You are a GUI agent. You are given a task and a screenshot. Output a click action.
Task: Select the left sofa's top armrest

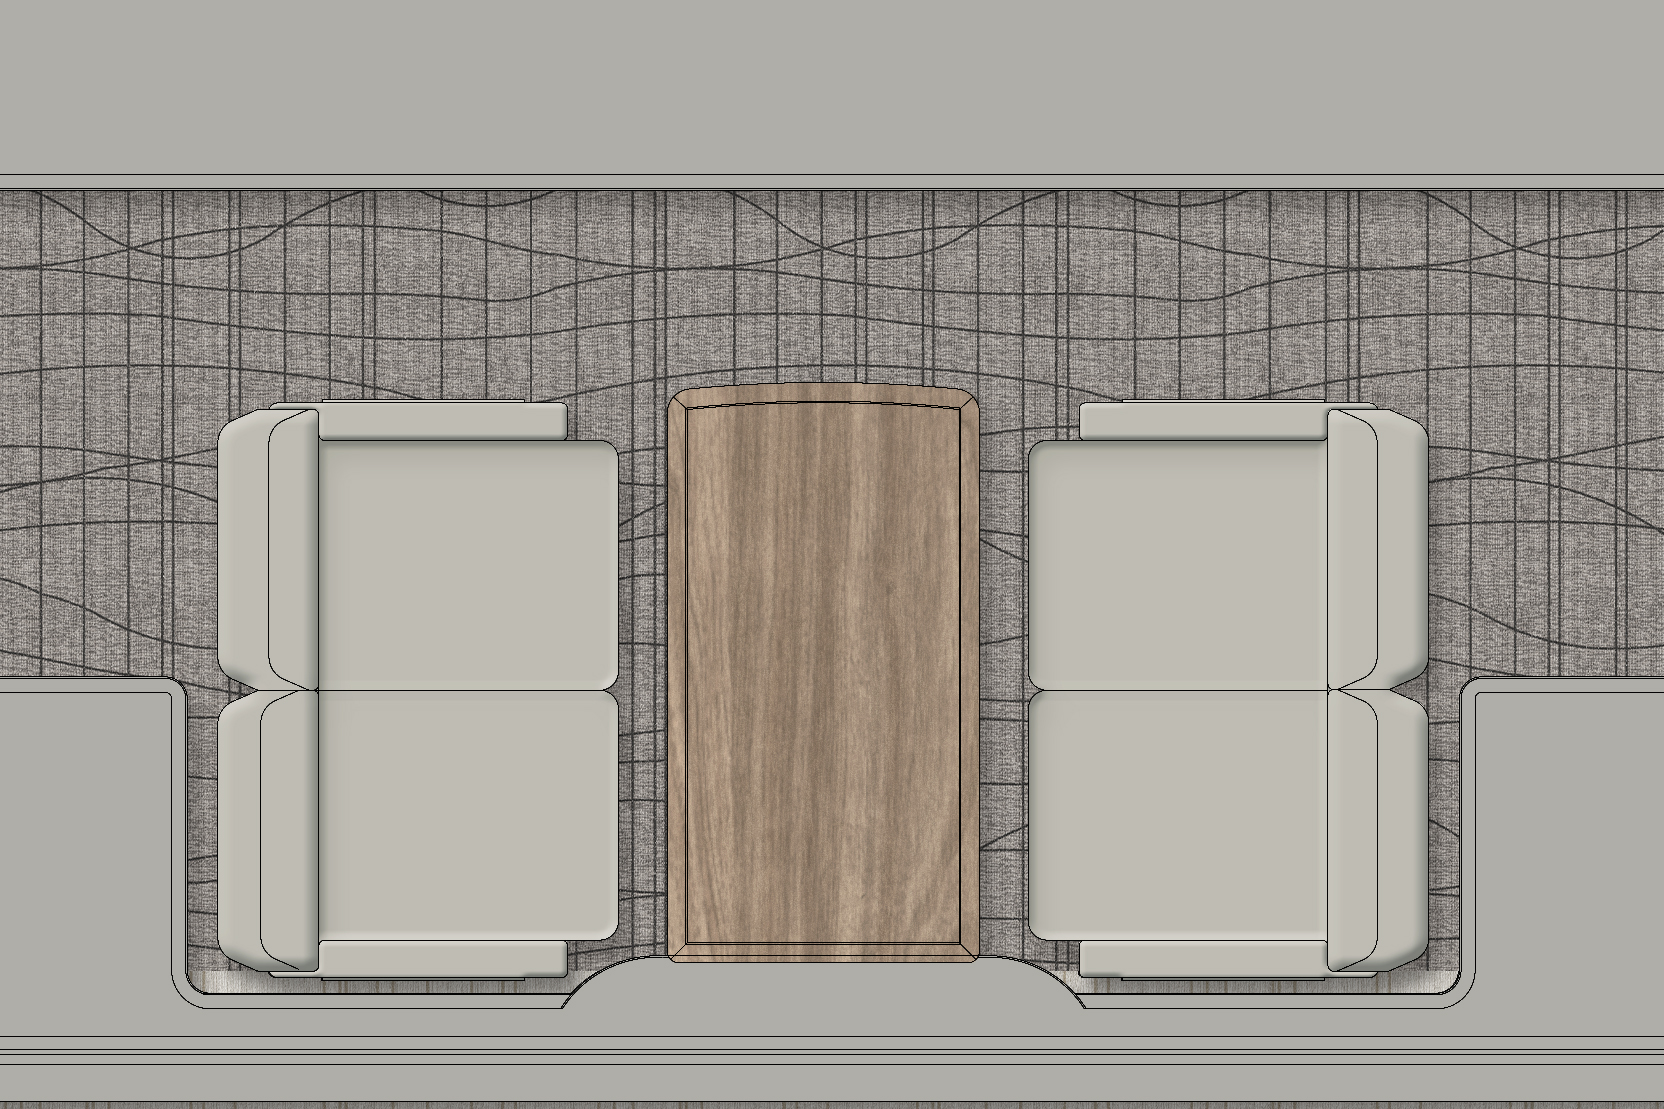440,421
